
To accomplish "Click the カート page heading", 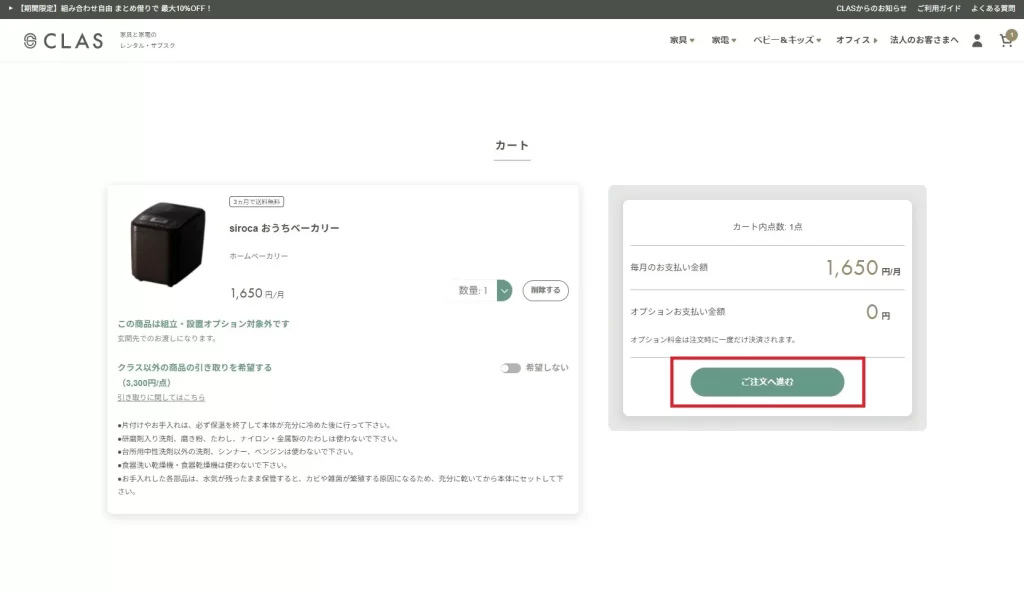I will coord(512,145).
